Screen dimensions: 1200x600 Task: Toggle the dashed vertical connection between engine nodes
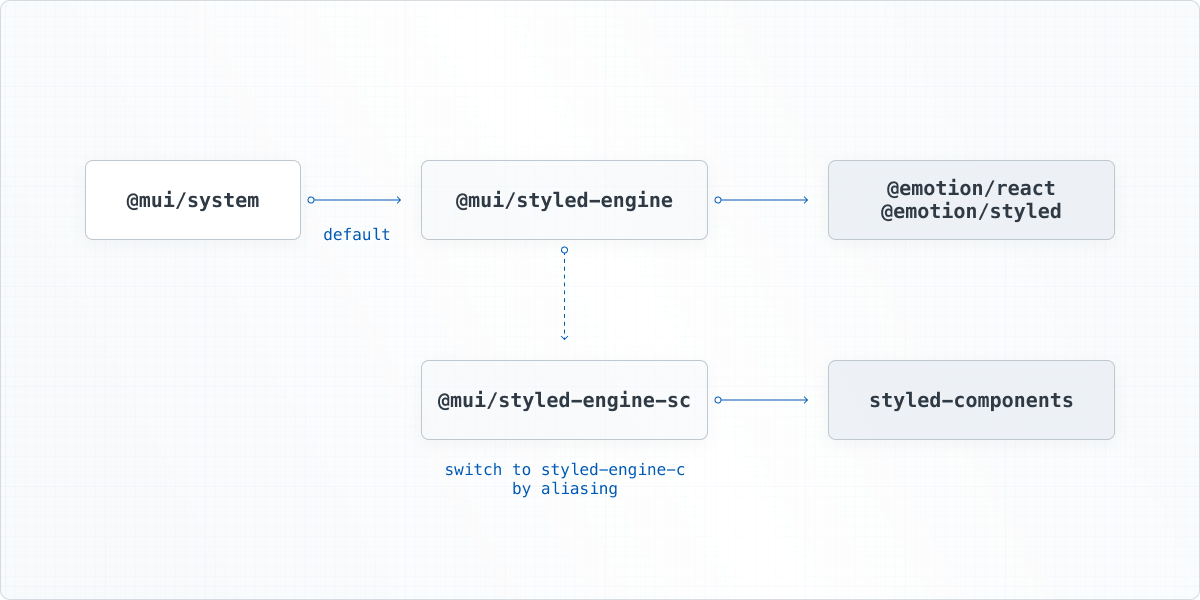click(564, 295)
